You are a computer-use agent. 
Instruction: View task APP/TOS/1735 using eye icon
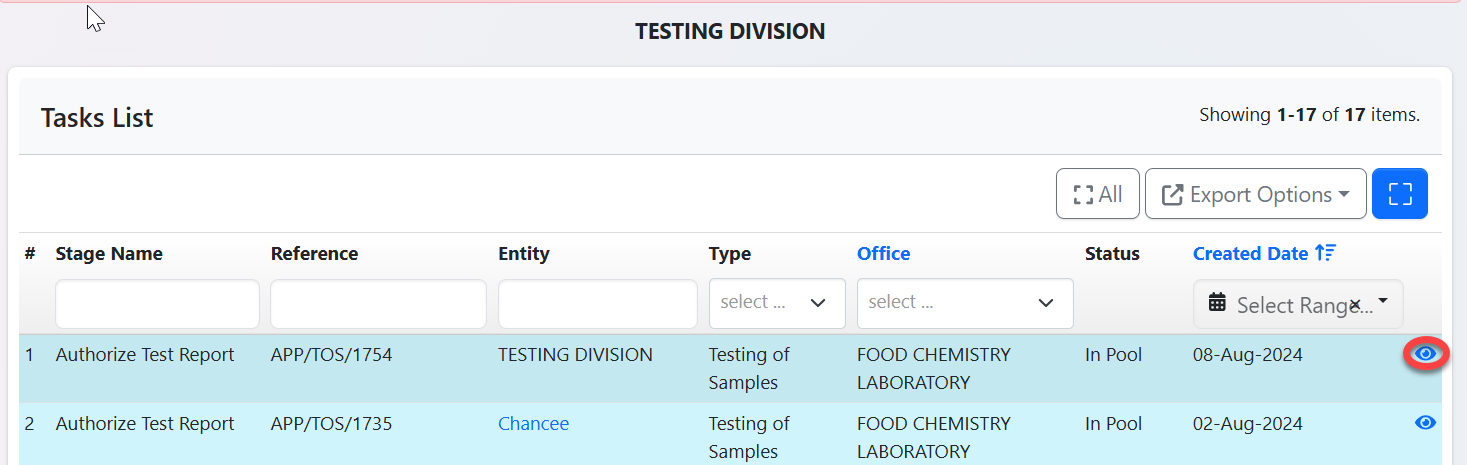click(x=1426, y=424)
